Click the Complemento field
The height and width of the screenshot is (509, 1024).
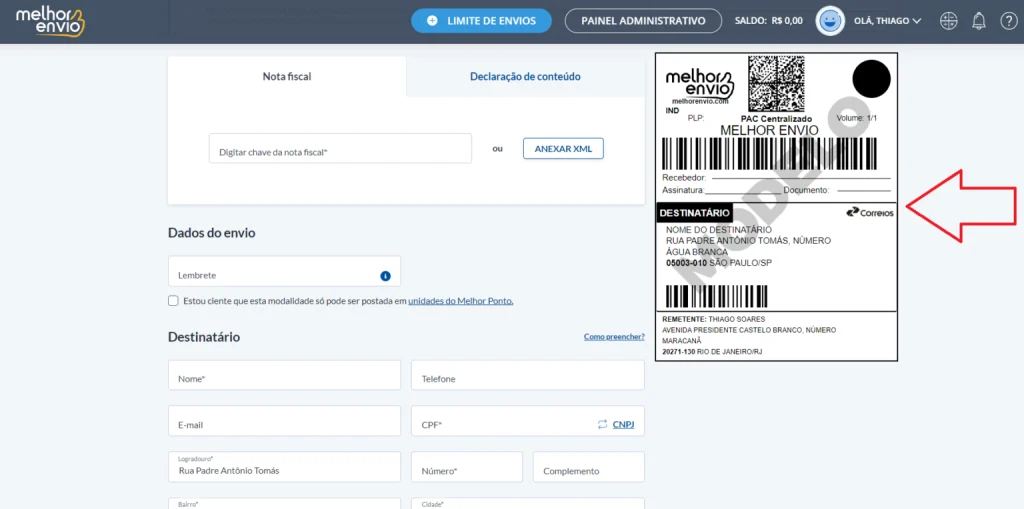pyautogui.click(x=589, y=467)
